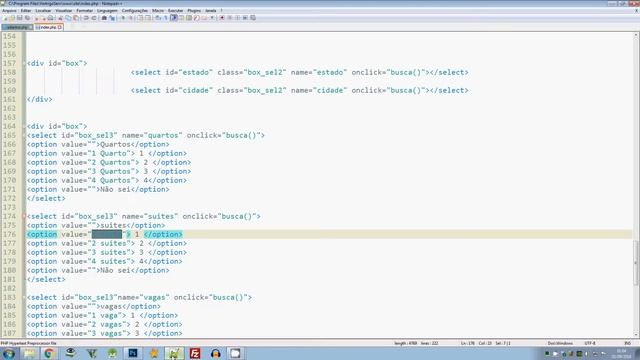Open the Editar menu
Screen dimensions: 640x360
(26, 11)
